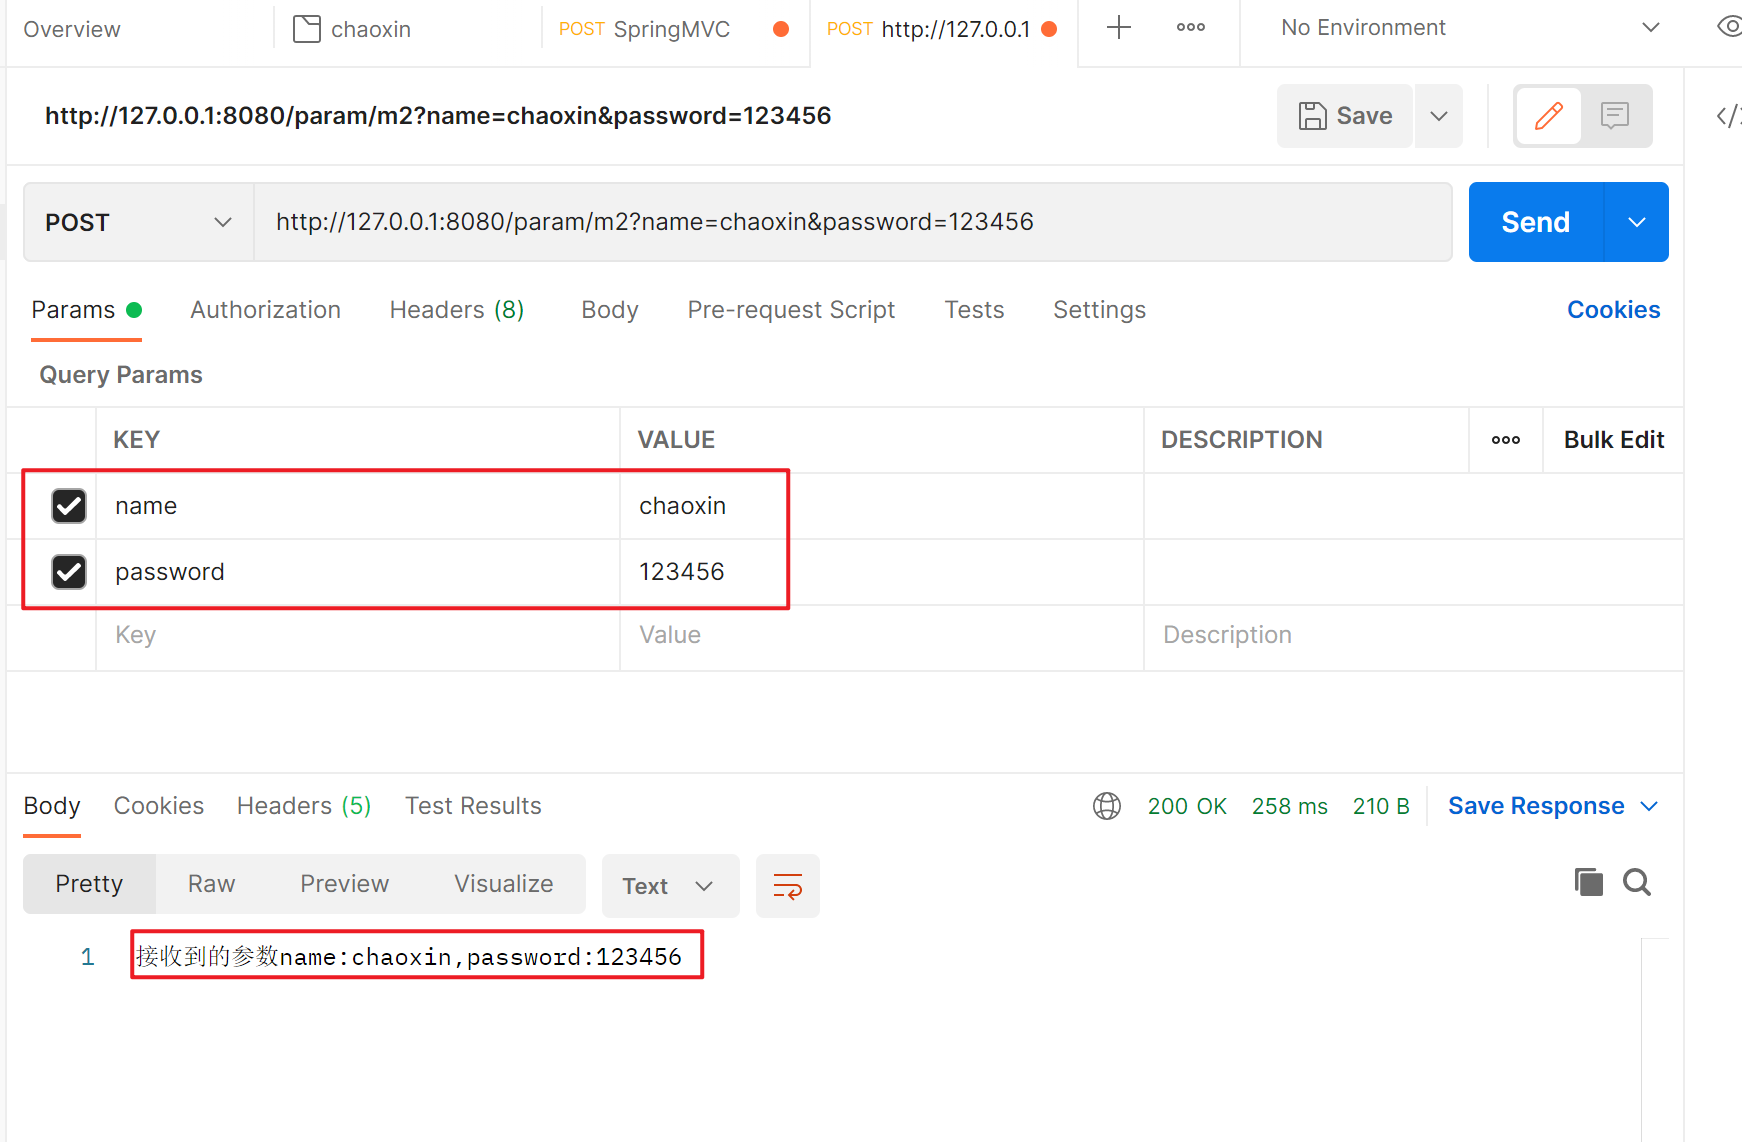
Task: Switch to the Overview tab
Action: pyautogui.click(x=72, y=29)
